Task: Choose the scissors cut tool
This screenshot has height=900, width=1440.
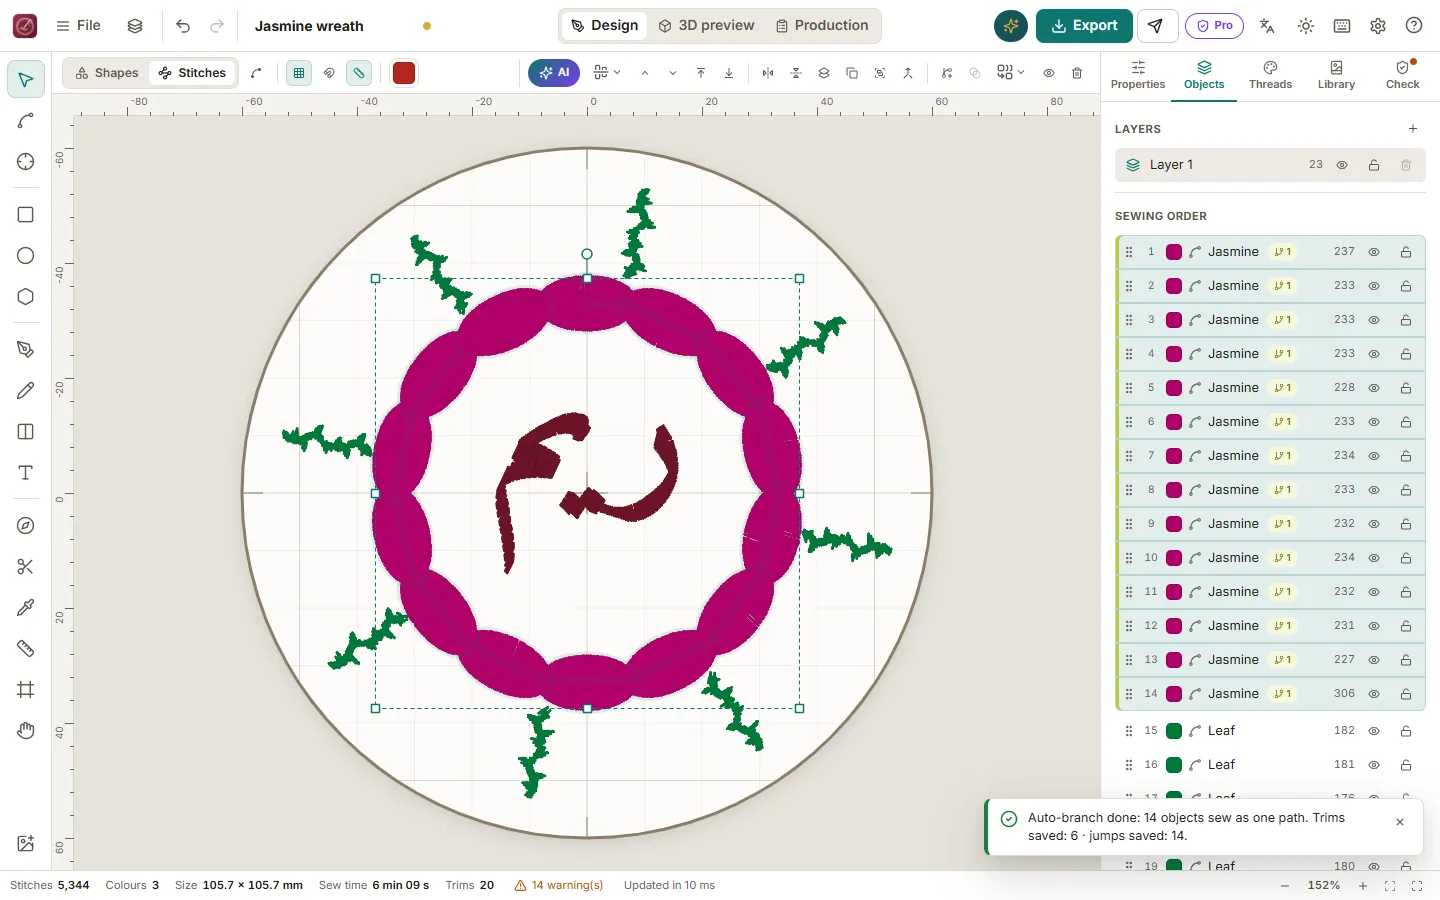Action: coord(26,567)
